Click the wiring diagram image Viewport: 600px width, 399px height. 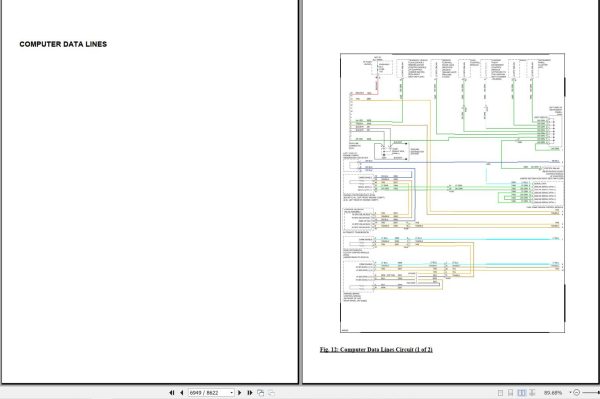point(452,193)
